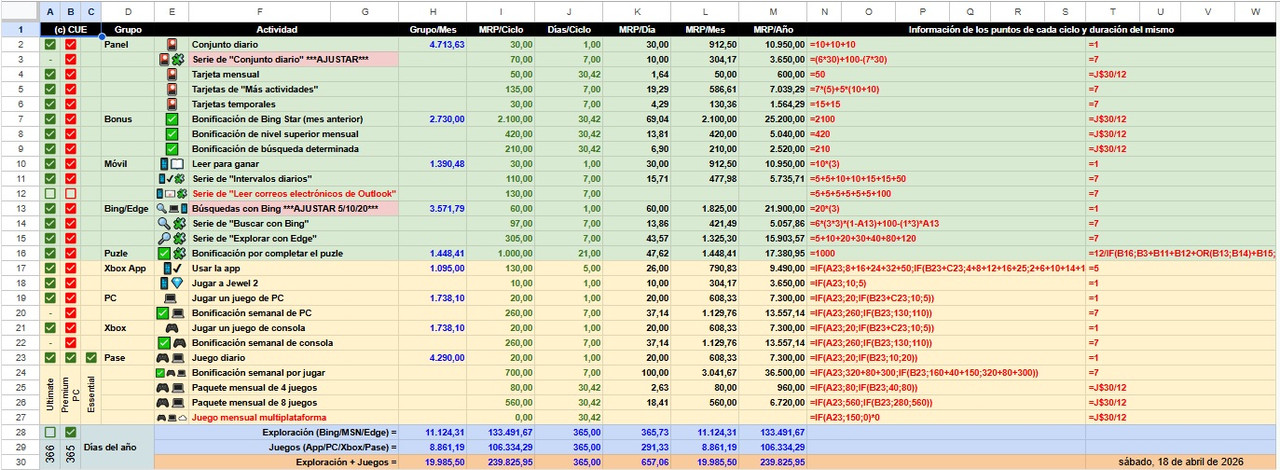This screenshot has height=470, width=1280.
Task: Select the 'Días del año' cell
Action: (x=117, y=447)
